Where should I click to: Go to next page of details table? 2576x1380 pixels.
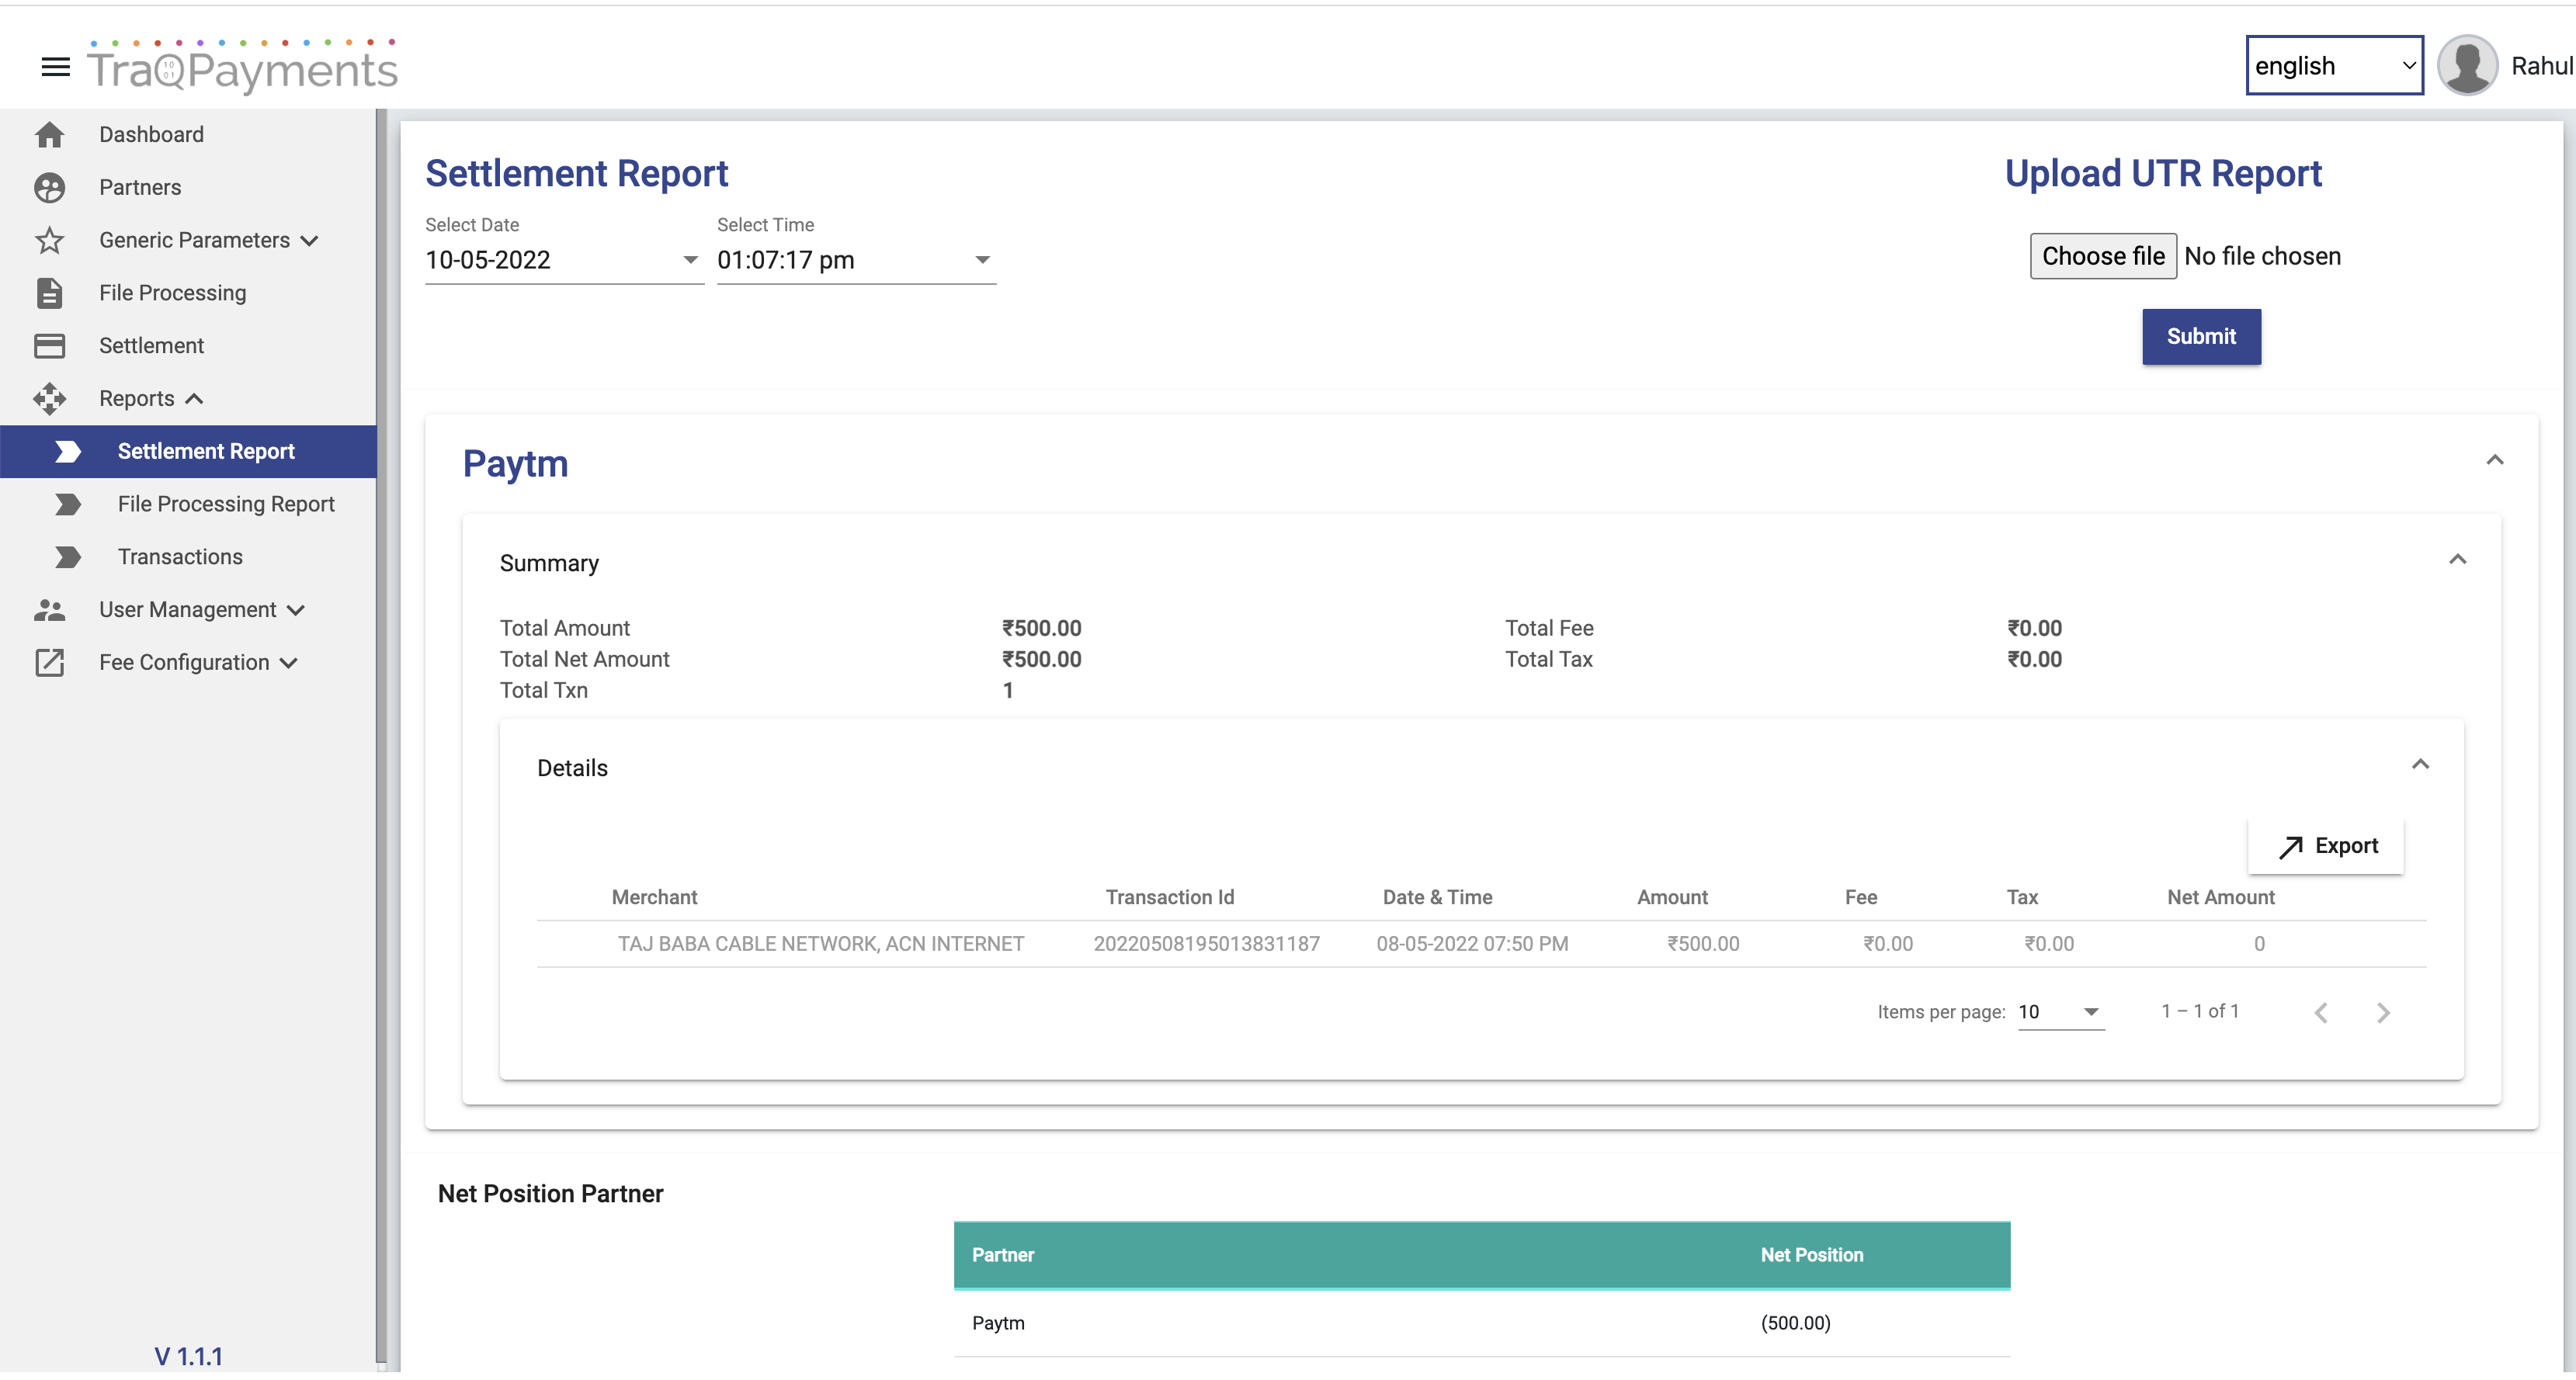pyautogui.click(x=2383, y=1013)
